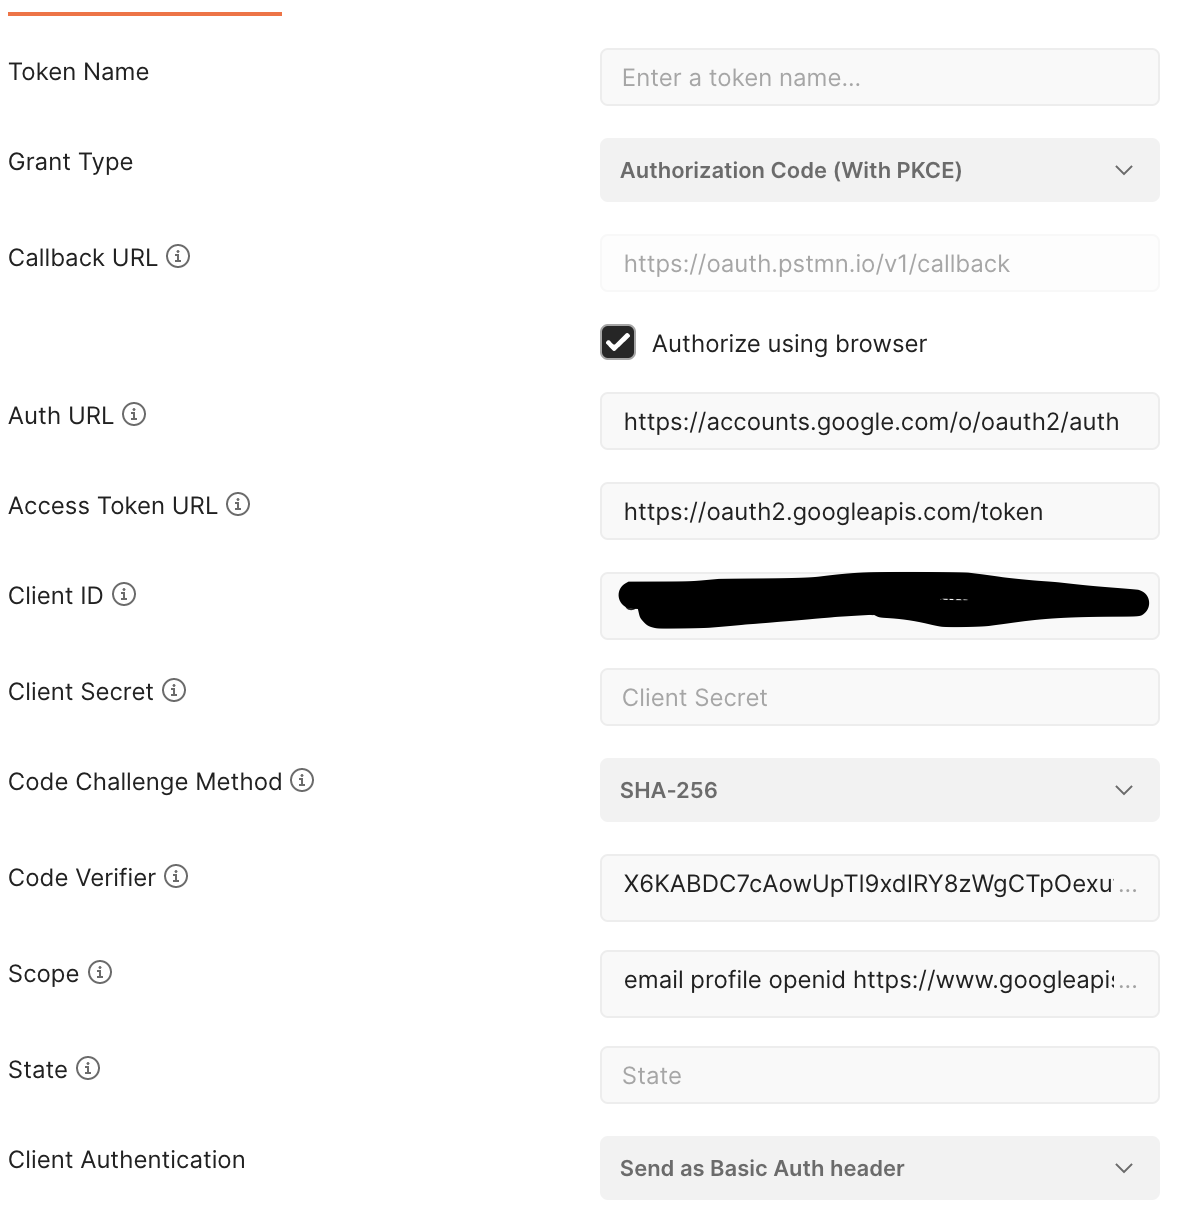
Task: Click the State info icon
Action: coord(90,1069)
